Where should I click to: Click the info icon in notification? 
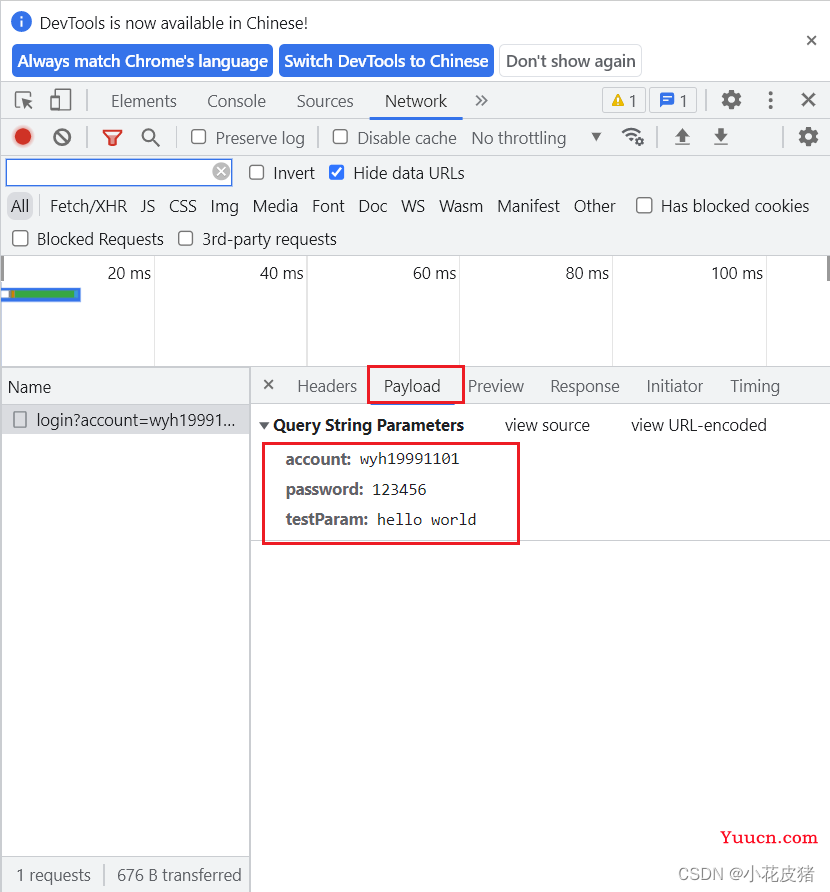pyautogui.click(x=22, y=22)
